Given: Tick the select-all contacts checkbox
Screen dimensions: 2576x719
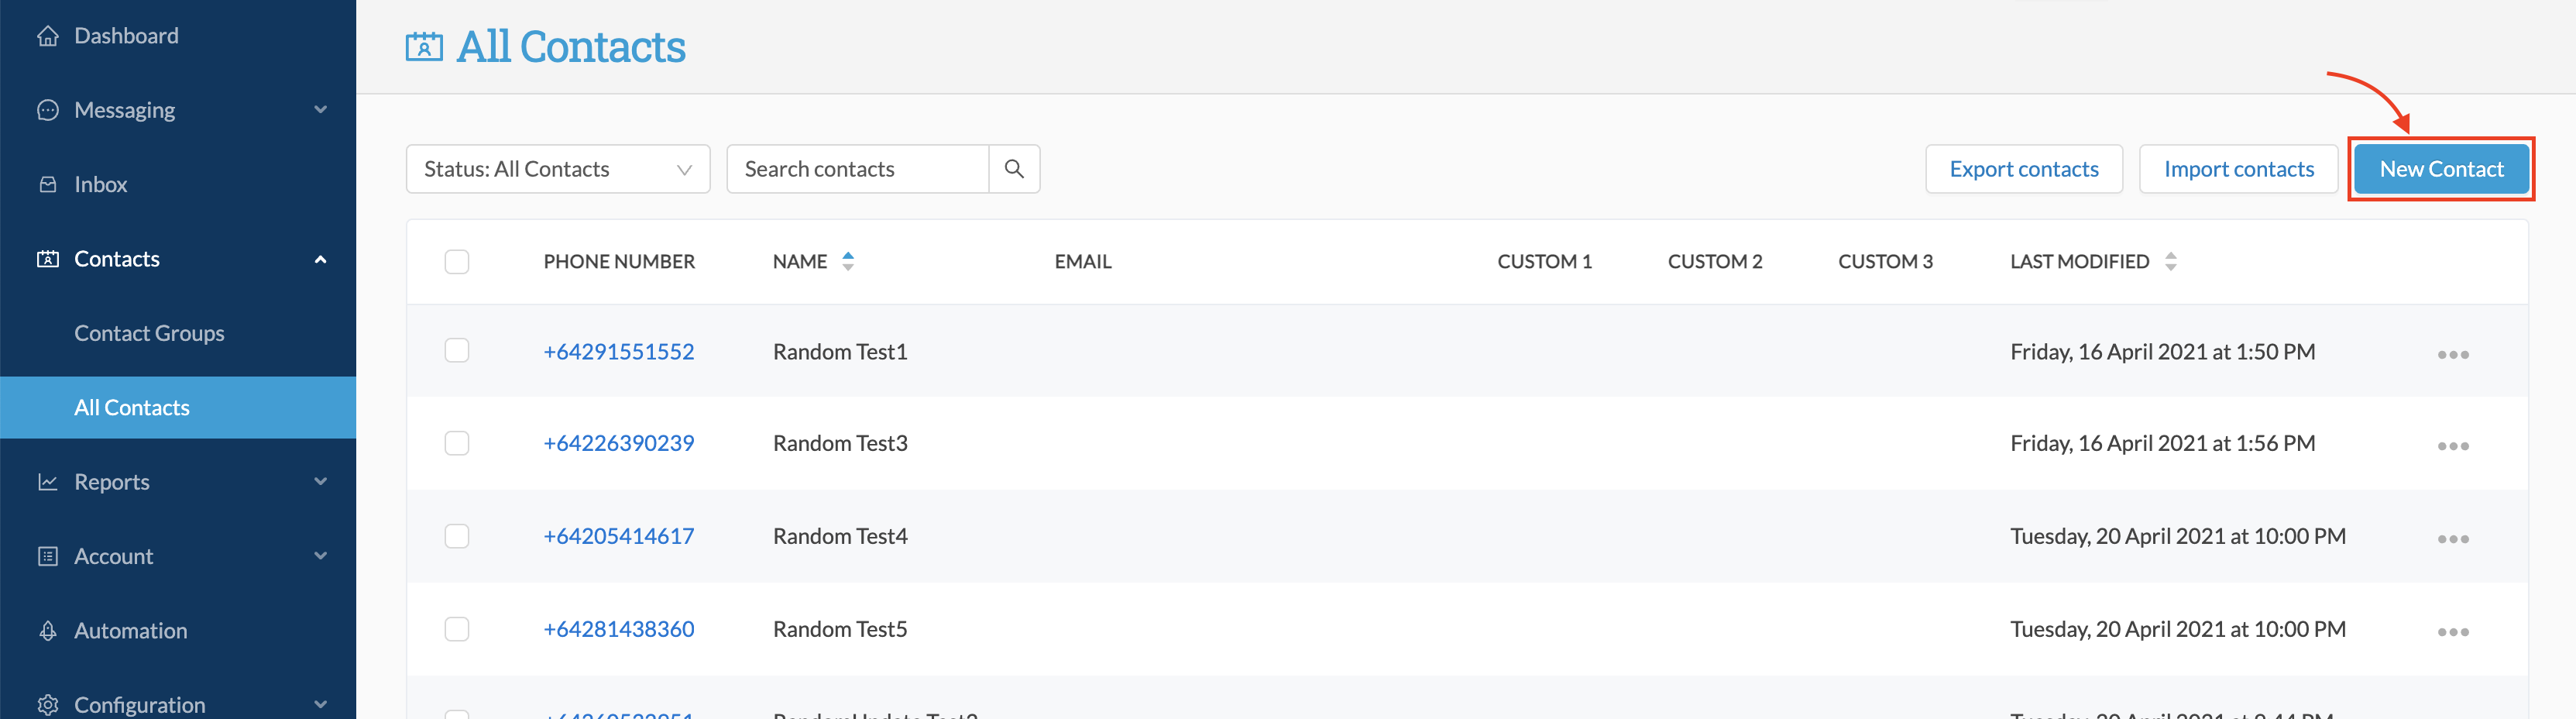Looking at the screenshot, I should pos(457,261).
